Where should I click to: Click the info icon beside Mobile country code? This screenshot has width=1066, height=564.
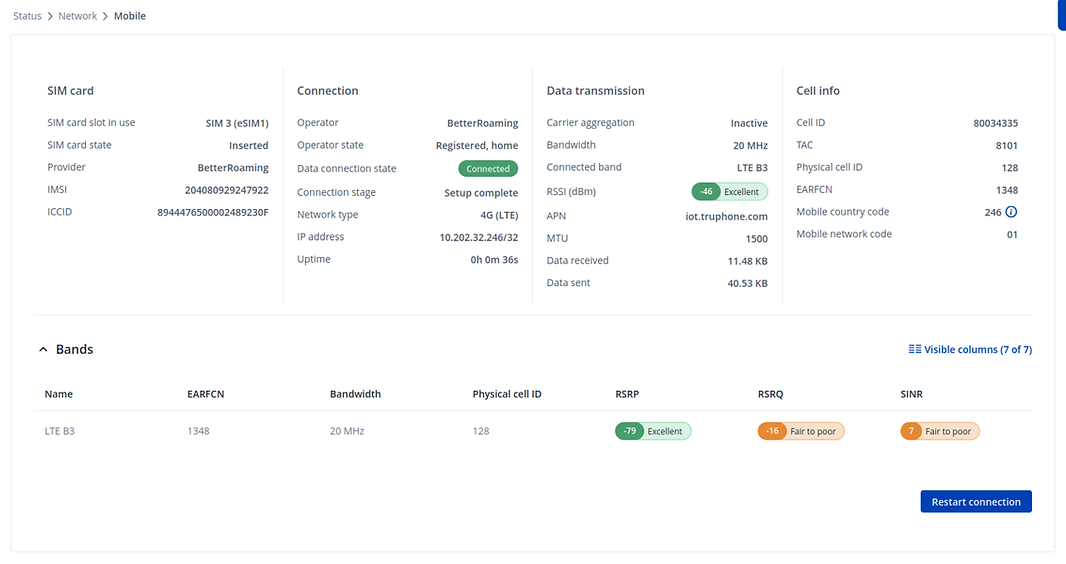click(1011, 212)
